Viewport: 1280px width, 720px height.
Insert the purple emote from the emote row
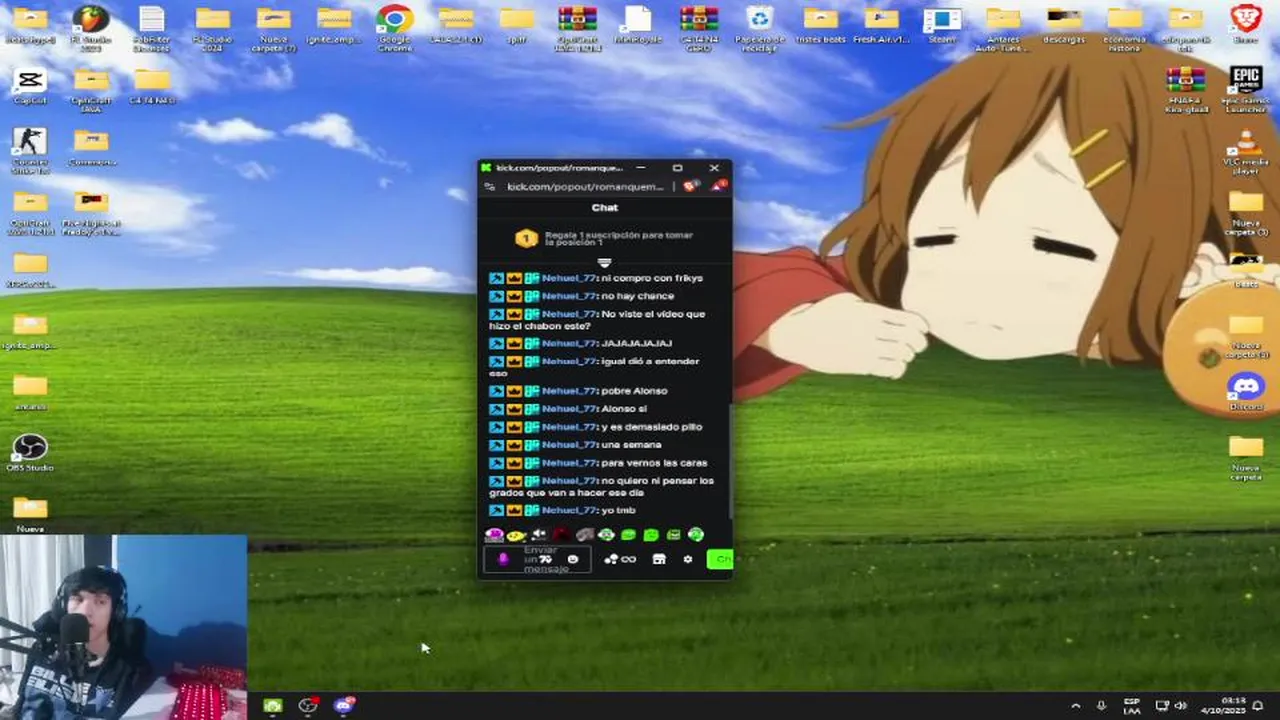(x=495, y=535)
